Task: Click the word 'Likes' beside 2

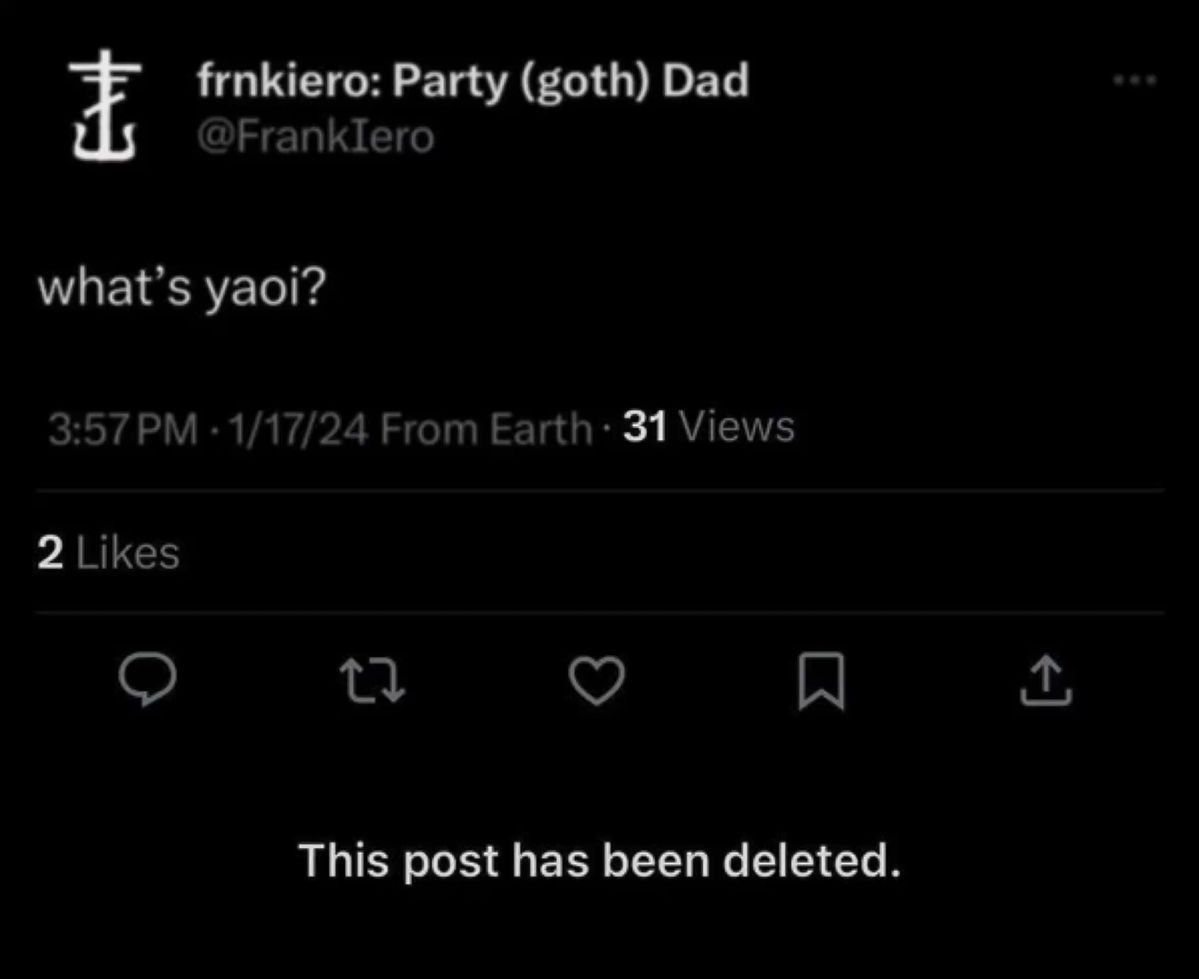Action: point(127,552)
